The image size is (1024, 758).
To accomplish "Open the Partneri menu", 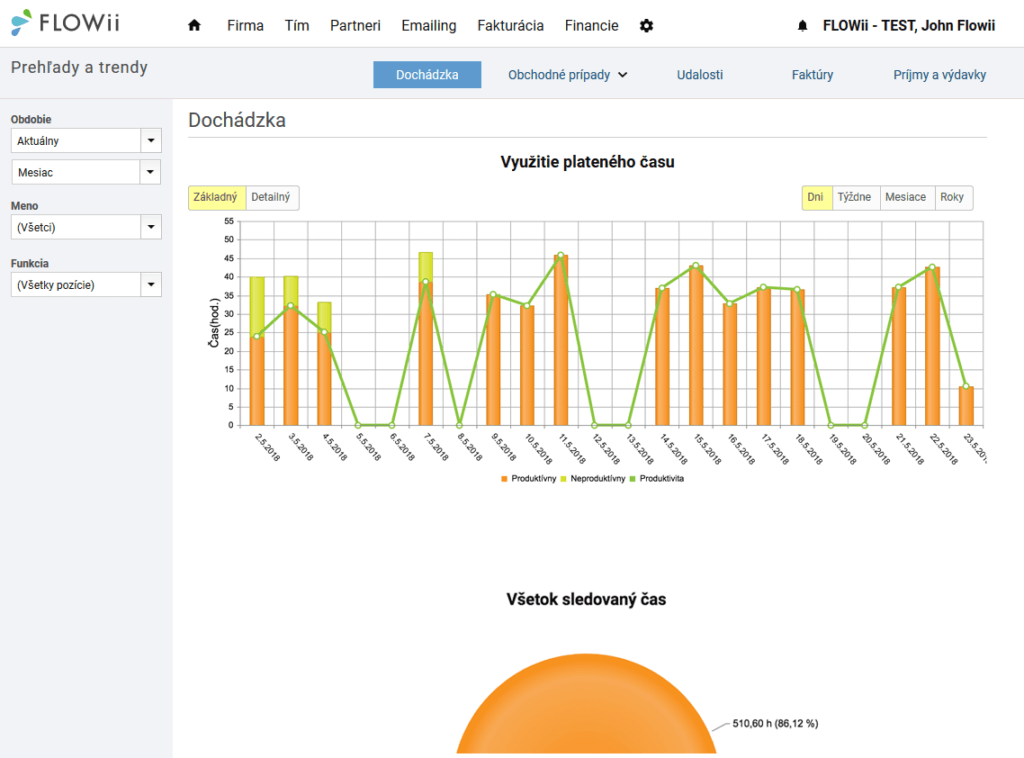I will 355,25.
